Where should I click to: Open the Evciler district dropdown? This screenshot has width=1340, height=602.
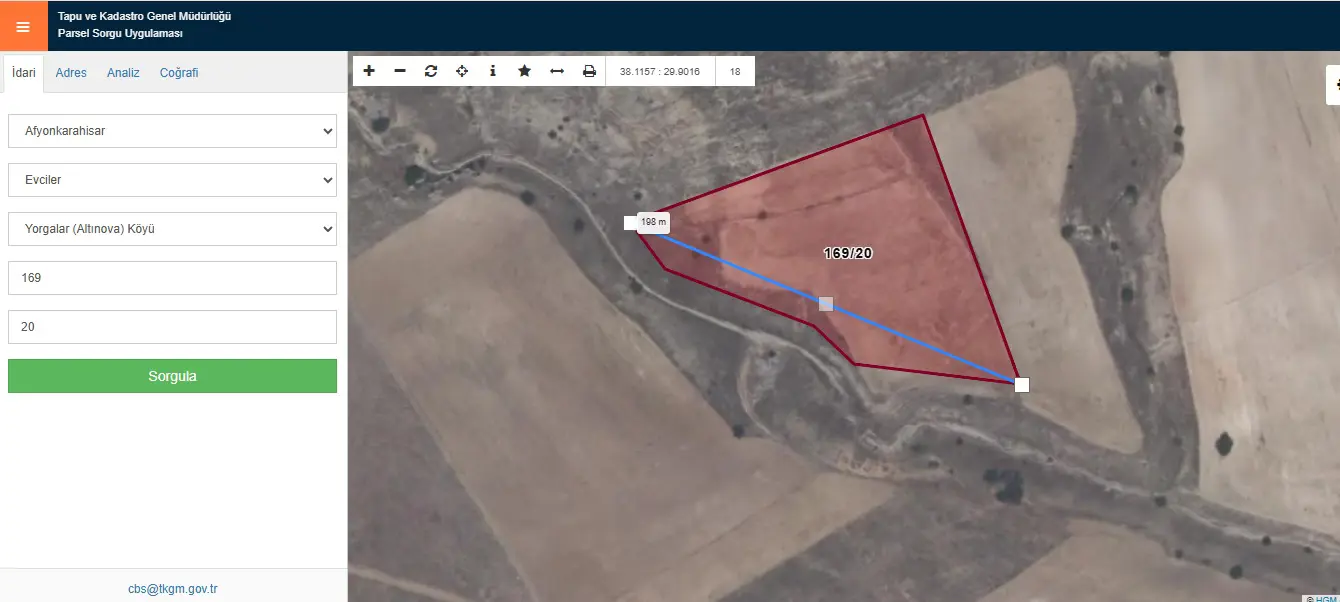172,180
